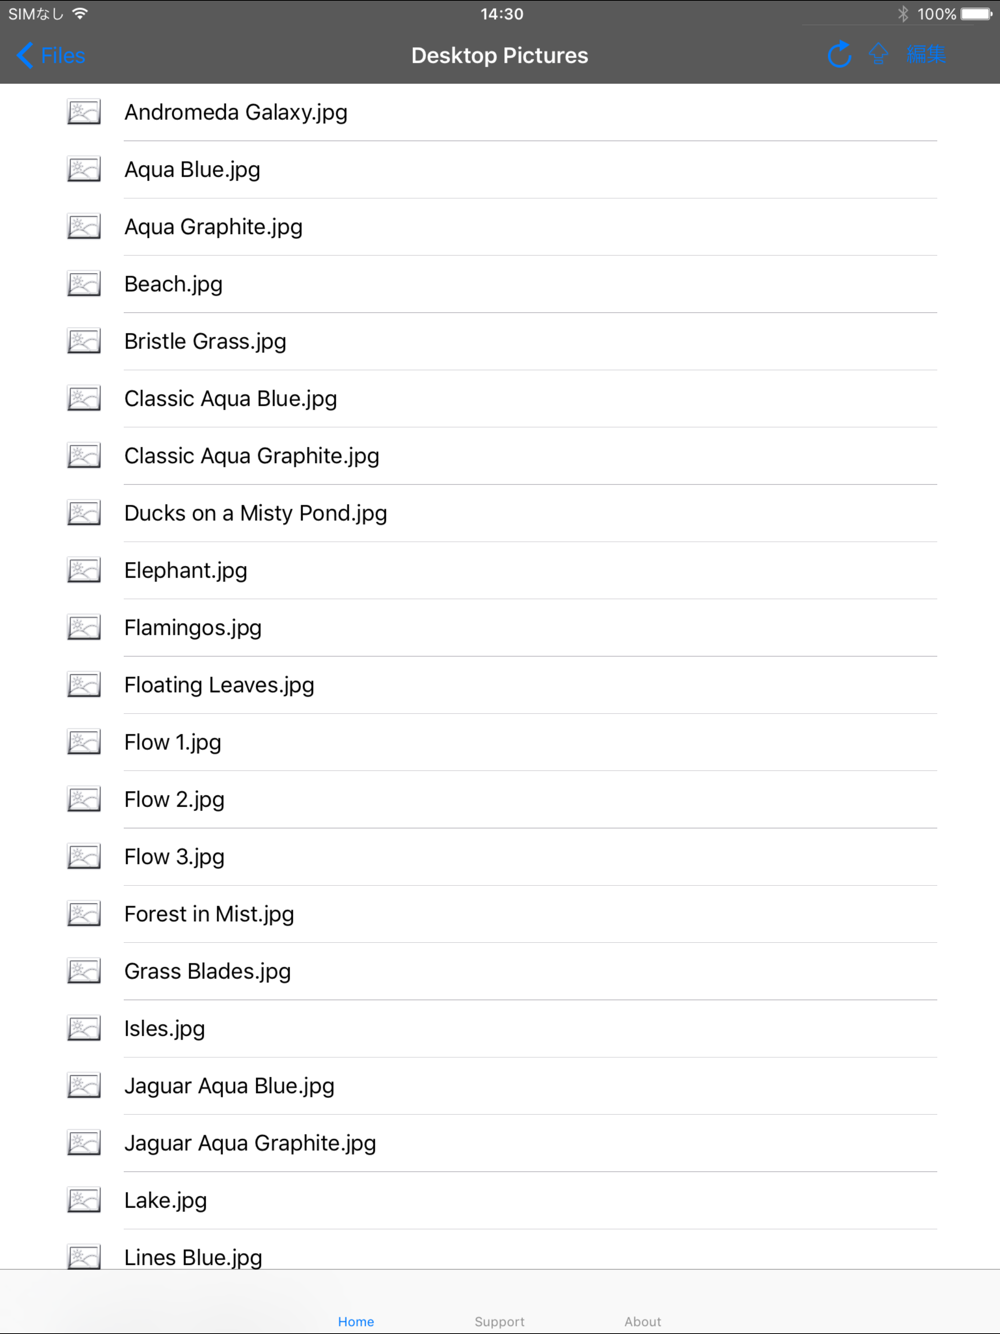The image size is (1000, 1334).
Task: Tap the 編集 edit button
Action: click(926, 55)
